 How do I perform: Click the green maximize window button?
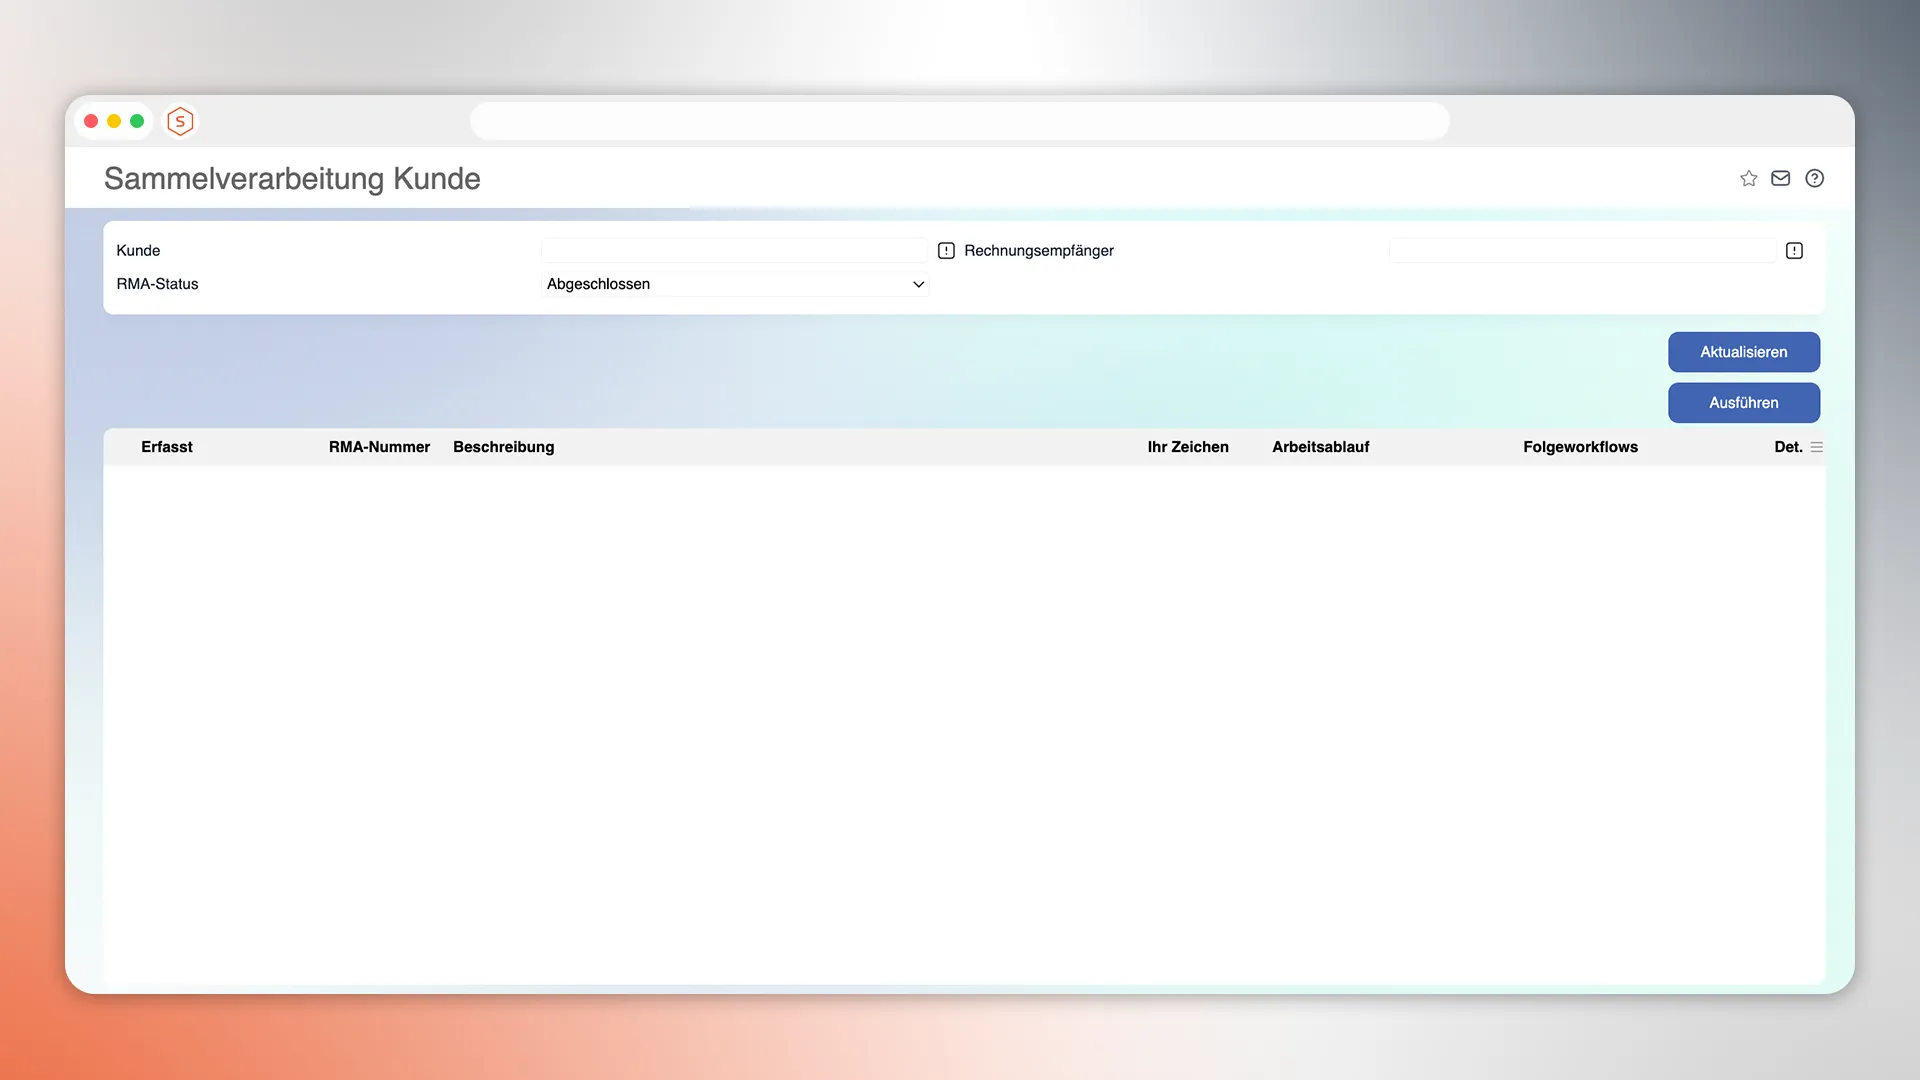click(x=137, y=121)
